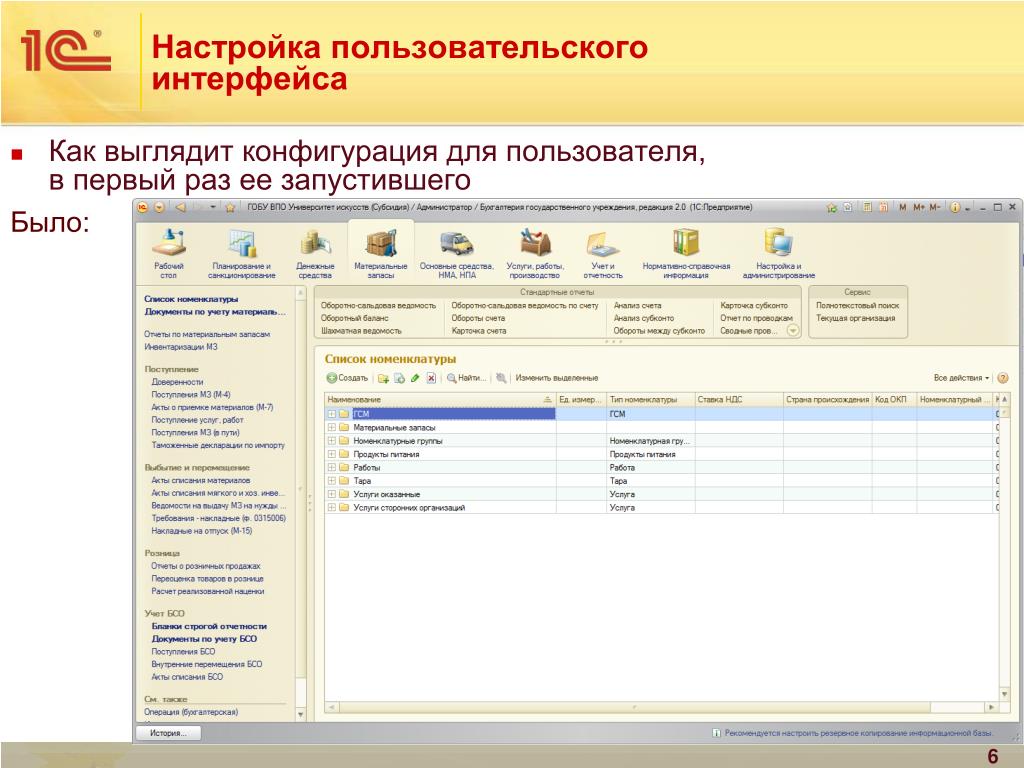Click the Ставка НДС column header
Viewport: 1024px width, 768px height.
click(x=739, y=399)
